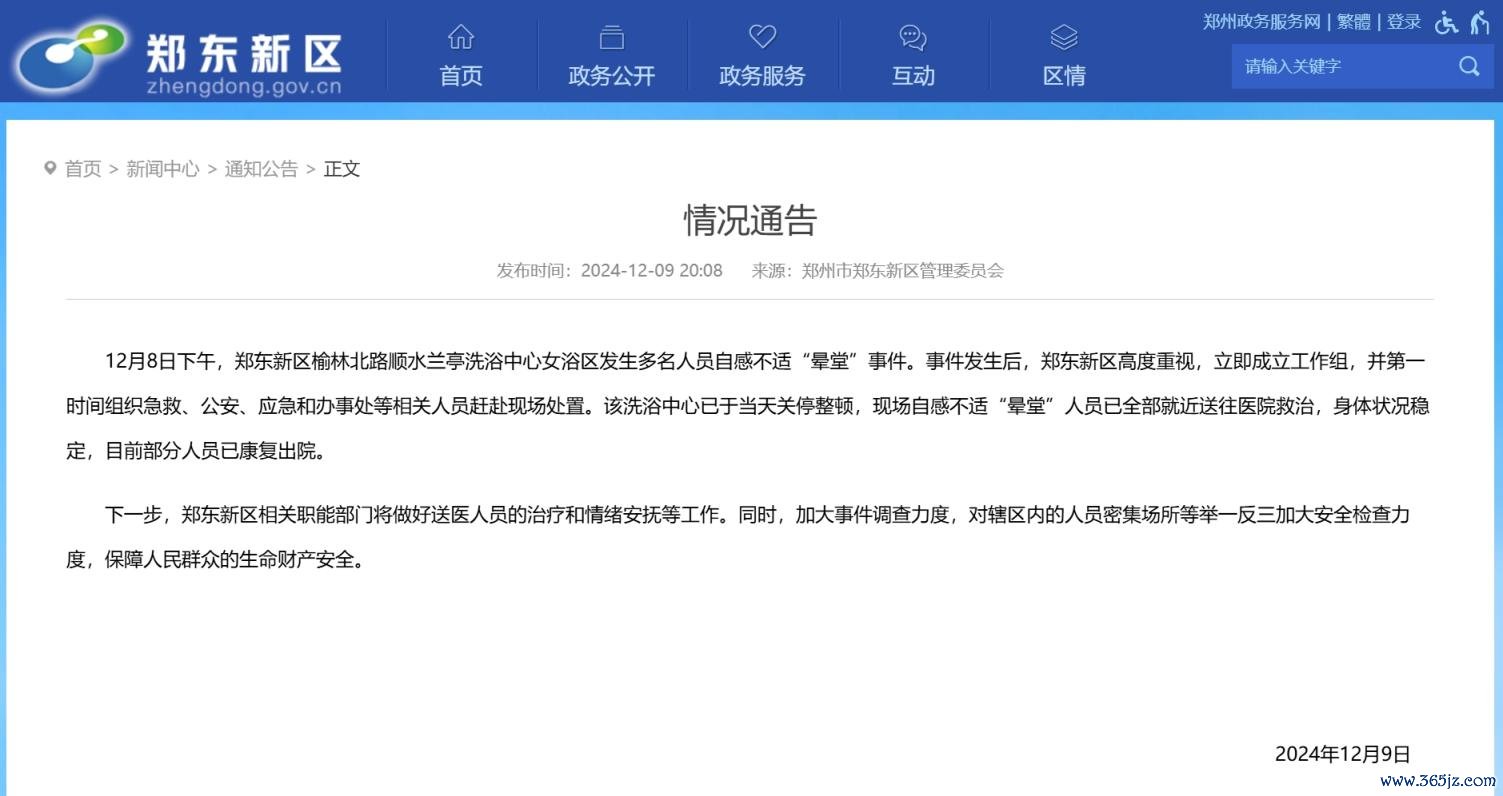Open the 政务公开 navigation menu
This screenshot has width=1503, height=796.
611,76
